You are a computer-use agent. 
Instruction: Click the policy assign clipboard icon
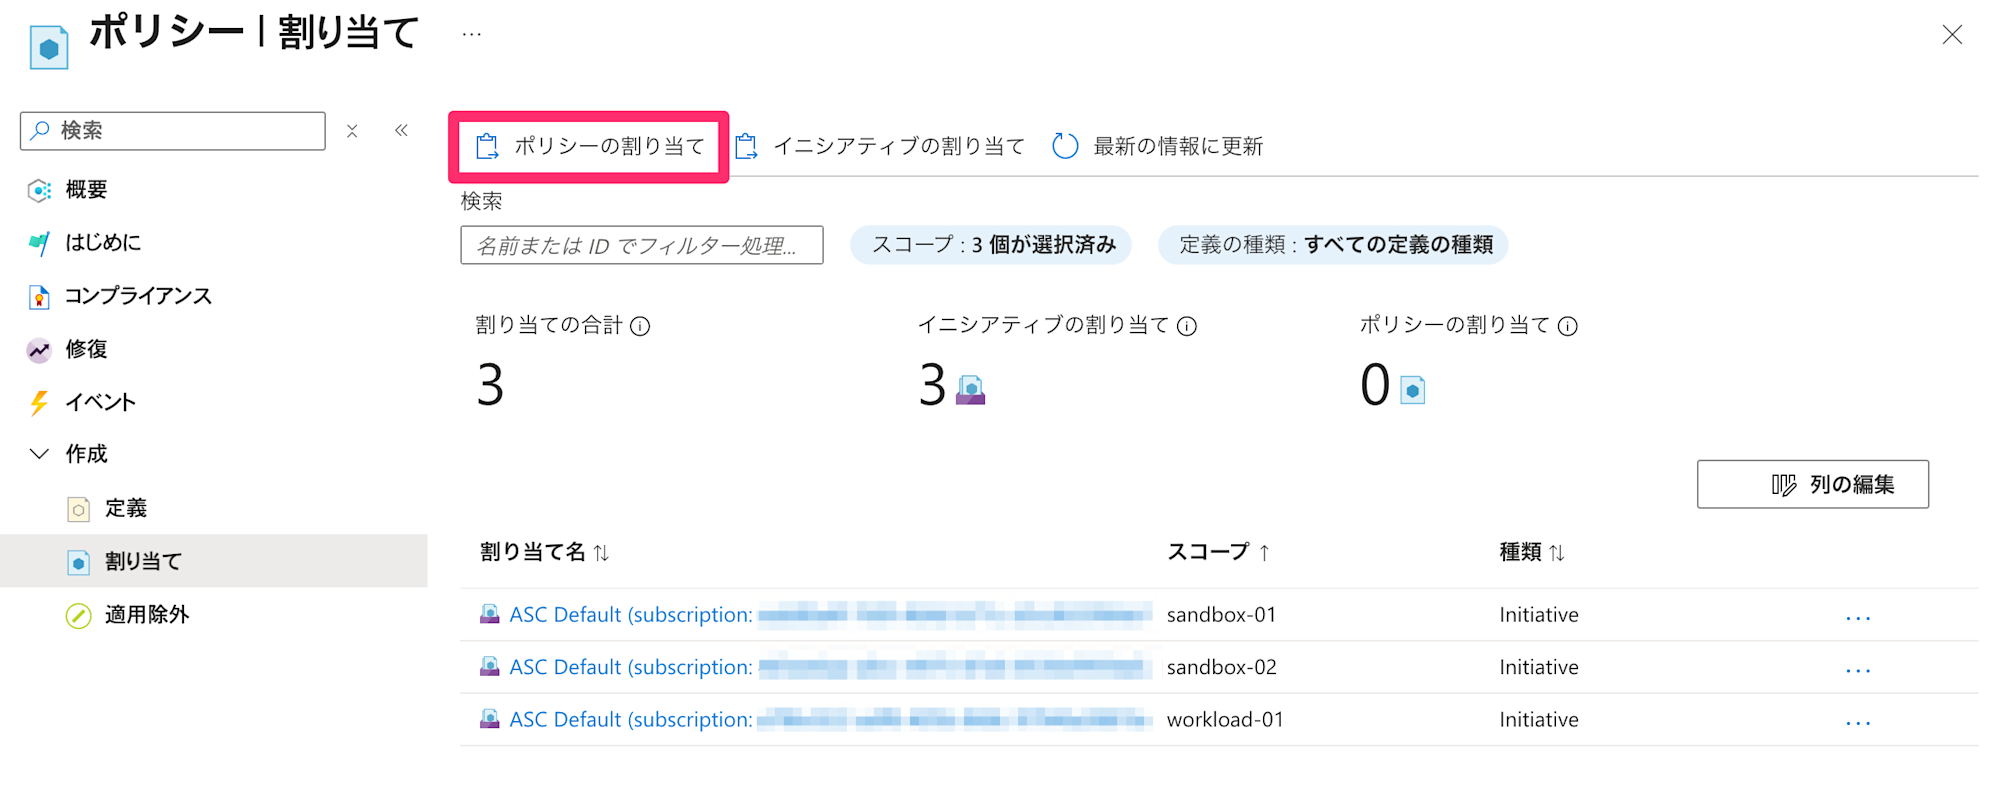(487, 146)
